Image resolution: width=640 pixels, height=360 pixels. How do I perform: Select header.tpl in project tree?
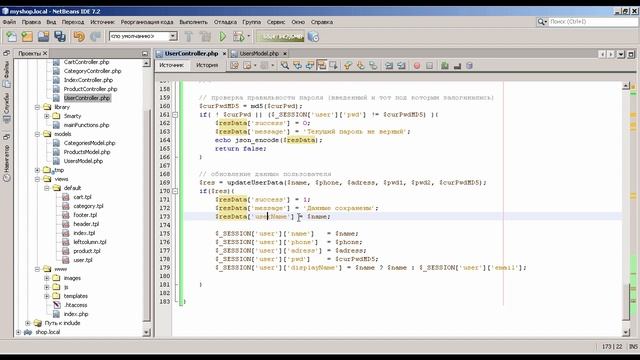86,224
